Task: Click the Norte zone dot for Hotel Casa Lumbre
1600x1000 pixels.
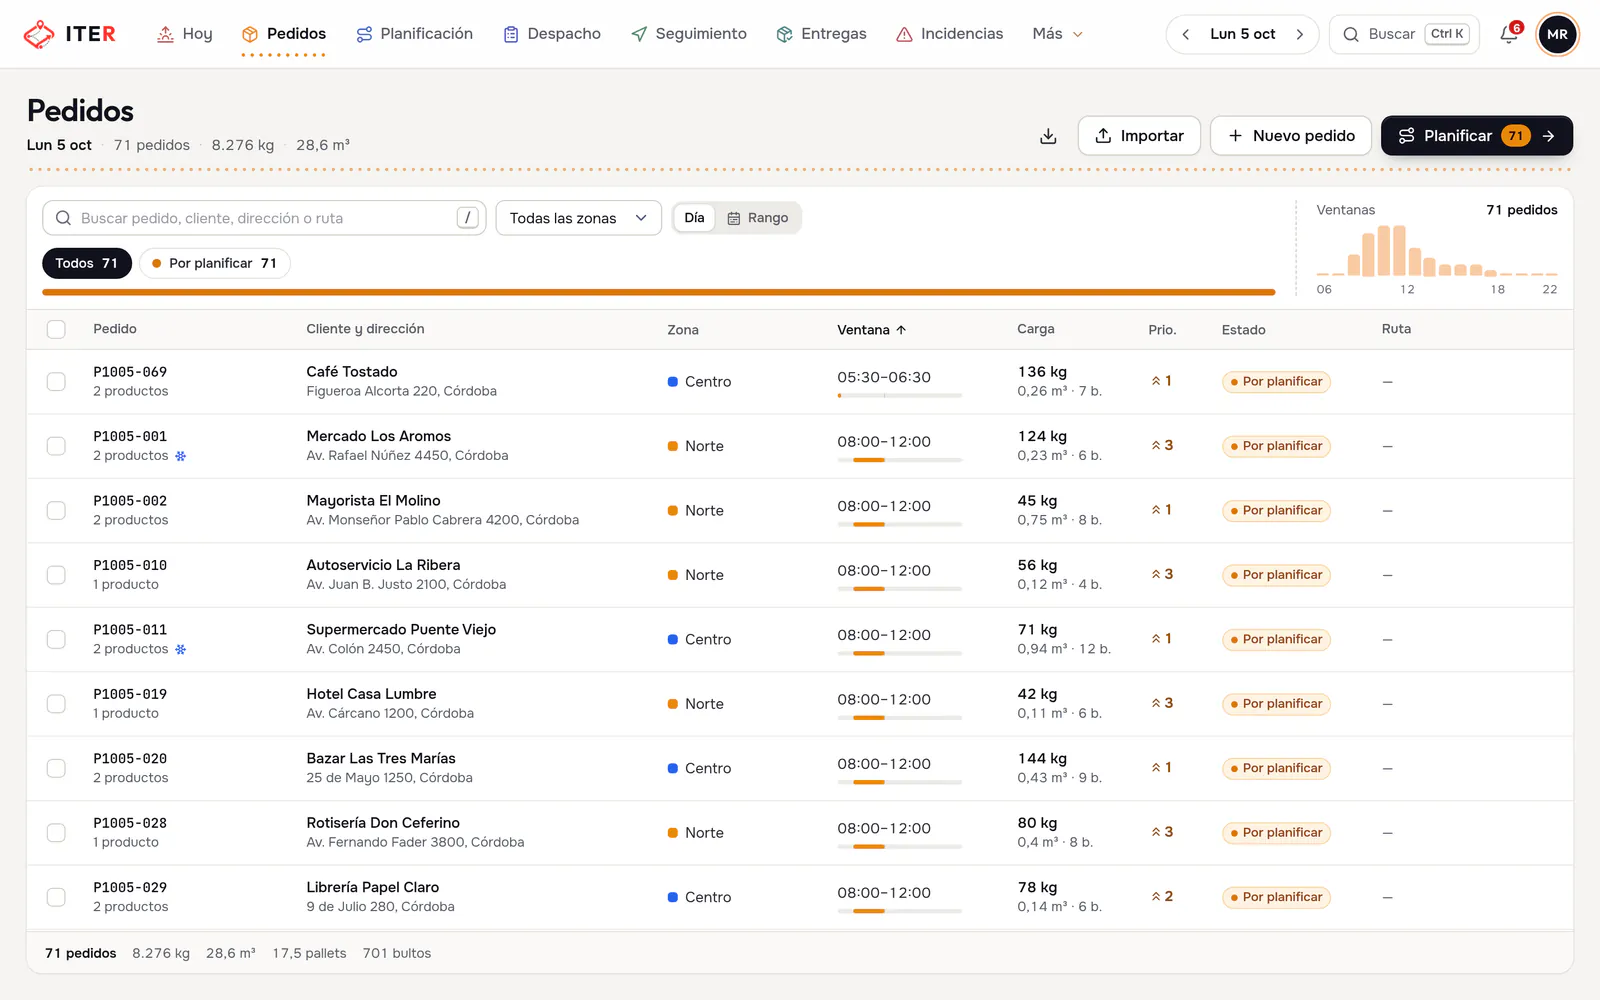Action: coord(673,704)
